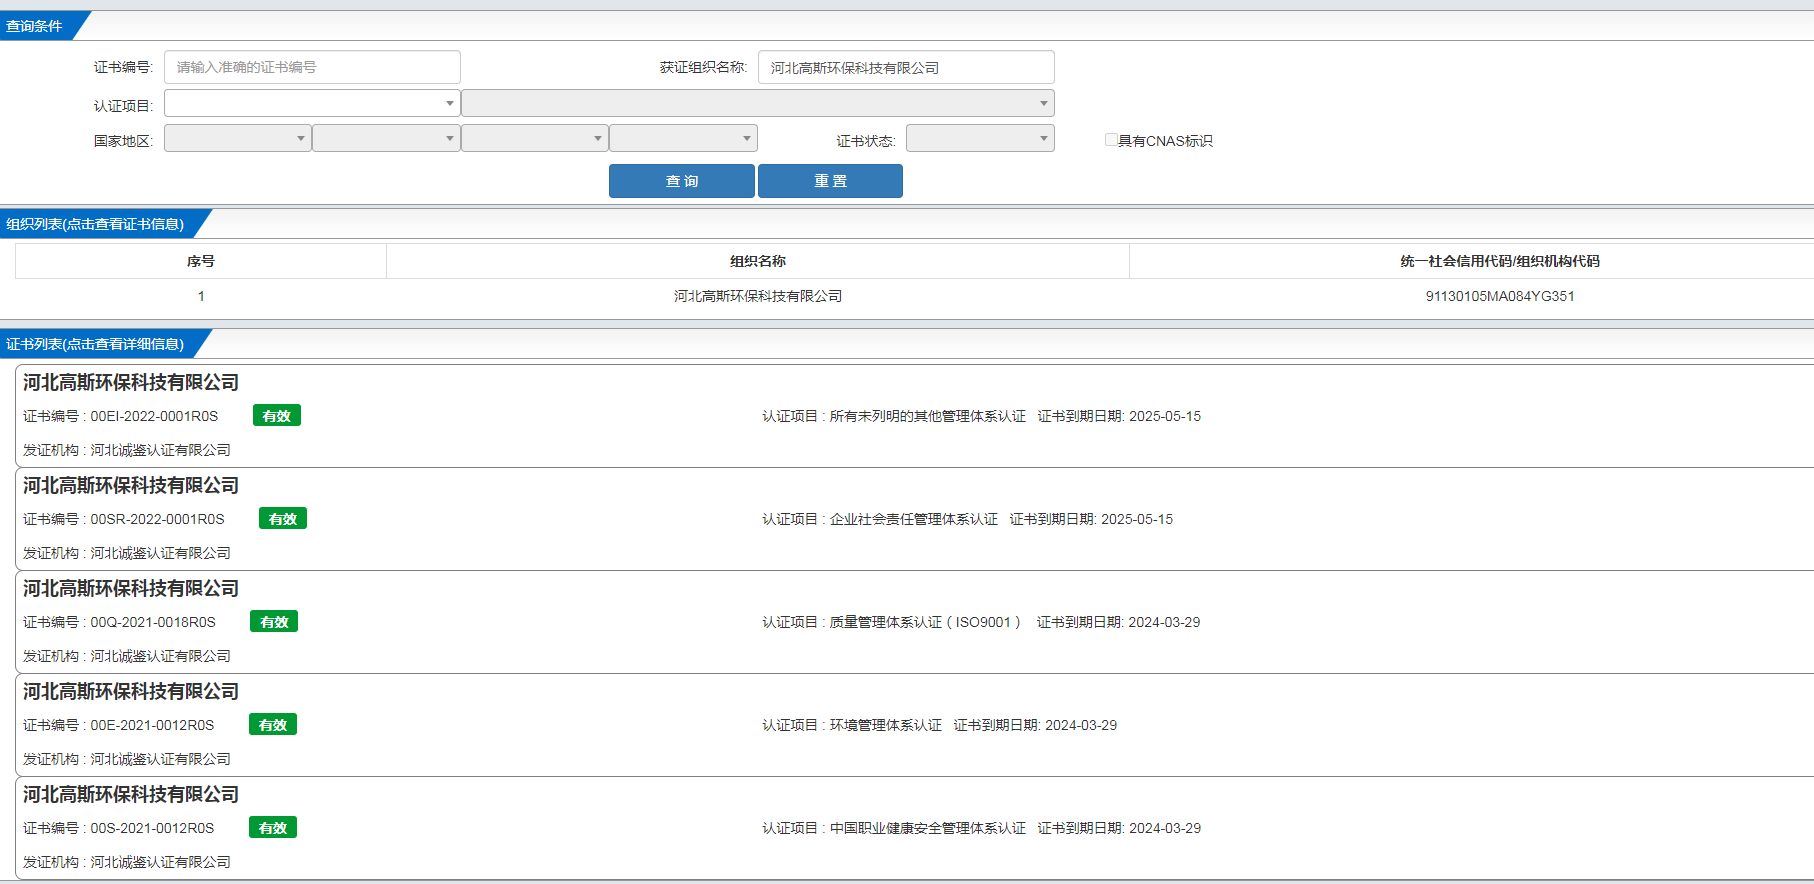Click the 证书编号 input field
Screen dimensions: 1814x884
click(x=312, y=67)
